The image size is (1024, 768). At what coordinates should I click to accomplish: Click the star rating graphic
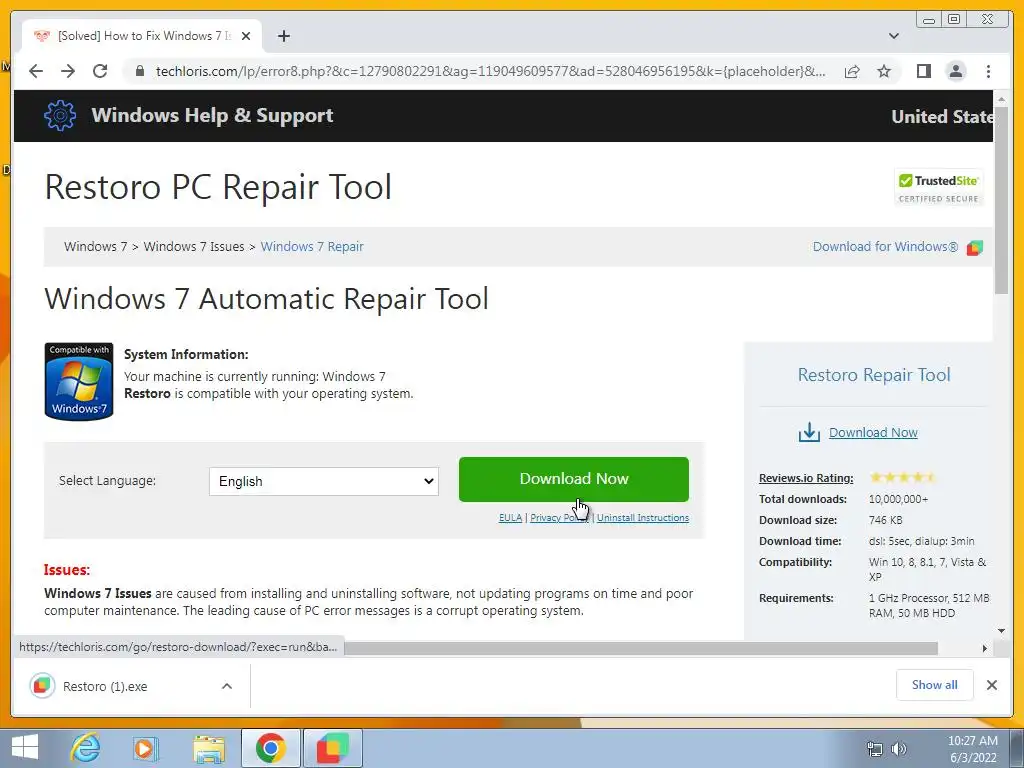903,477
